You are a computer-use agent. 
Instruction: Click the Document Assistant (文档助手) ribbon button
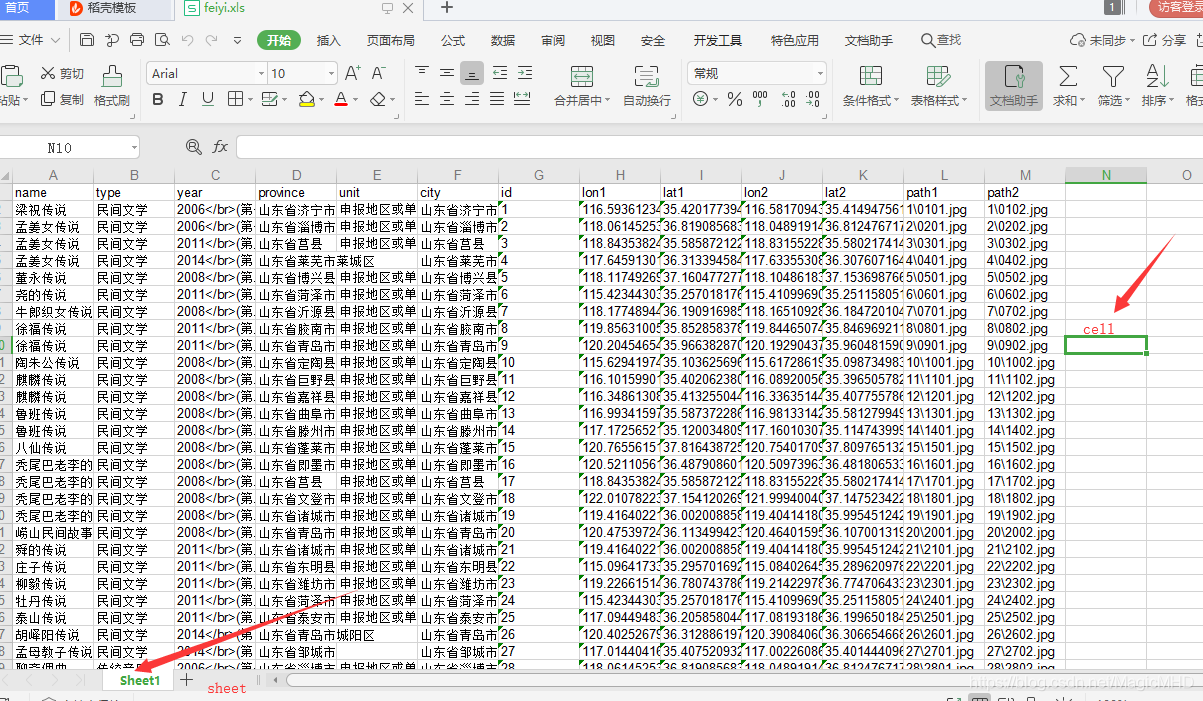(x=1014, y=86)
